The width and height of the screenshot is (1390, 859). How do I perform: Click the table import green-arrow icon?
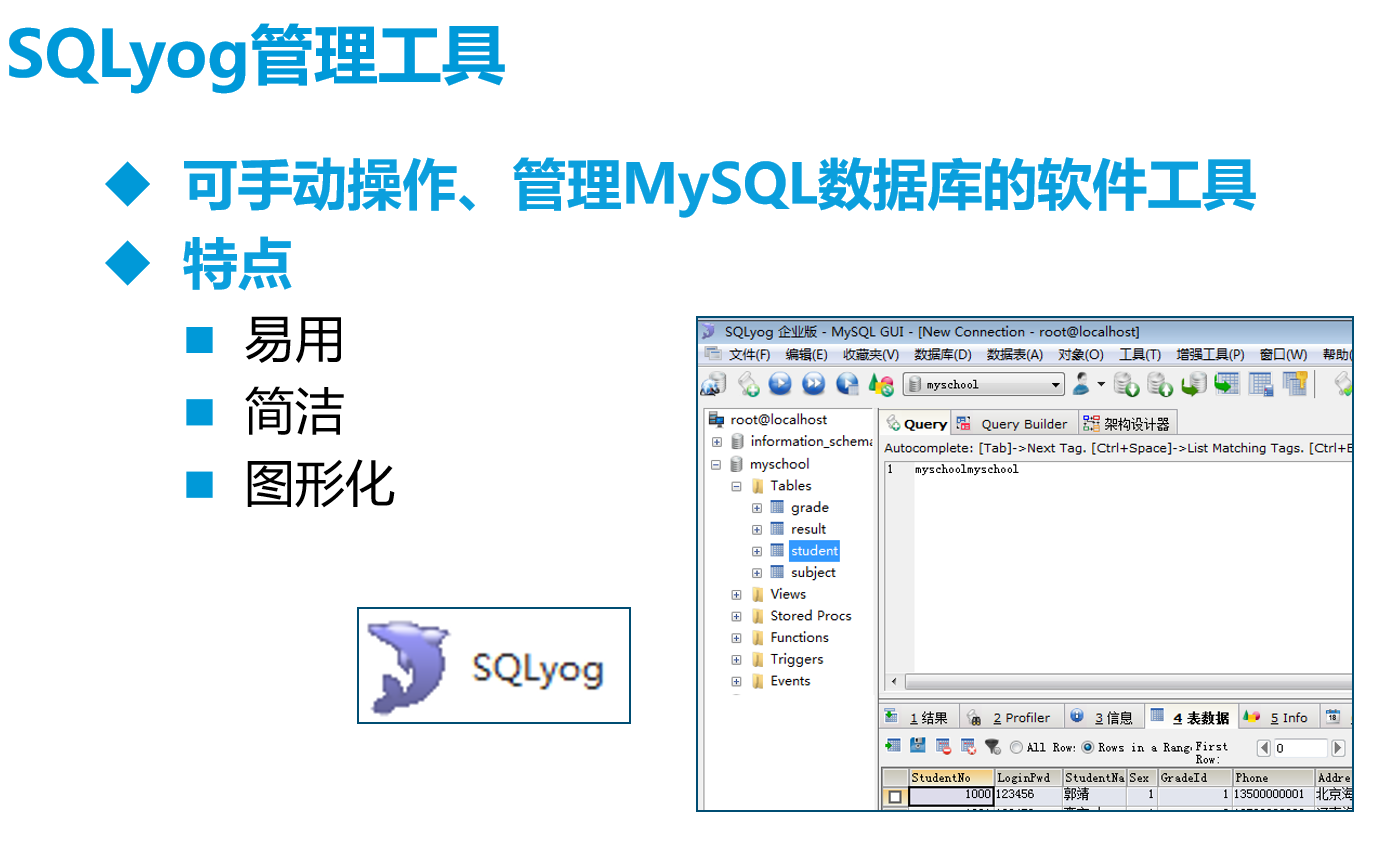(x=1227, y=384)
